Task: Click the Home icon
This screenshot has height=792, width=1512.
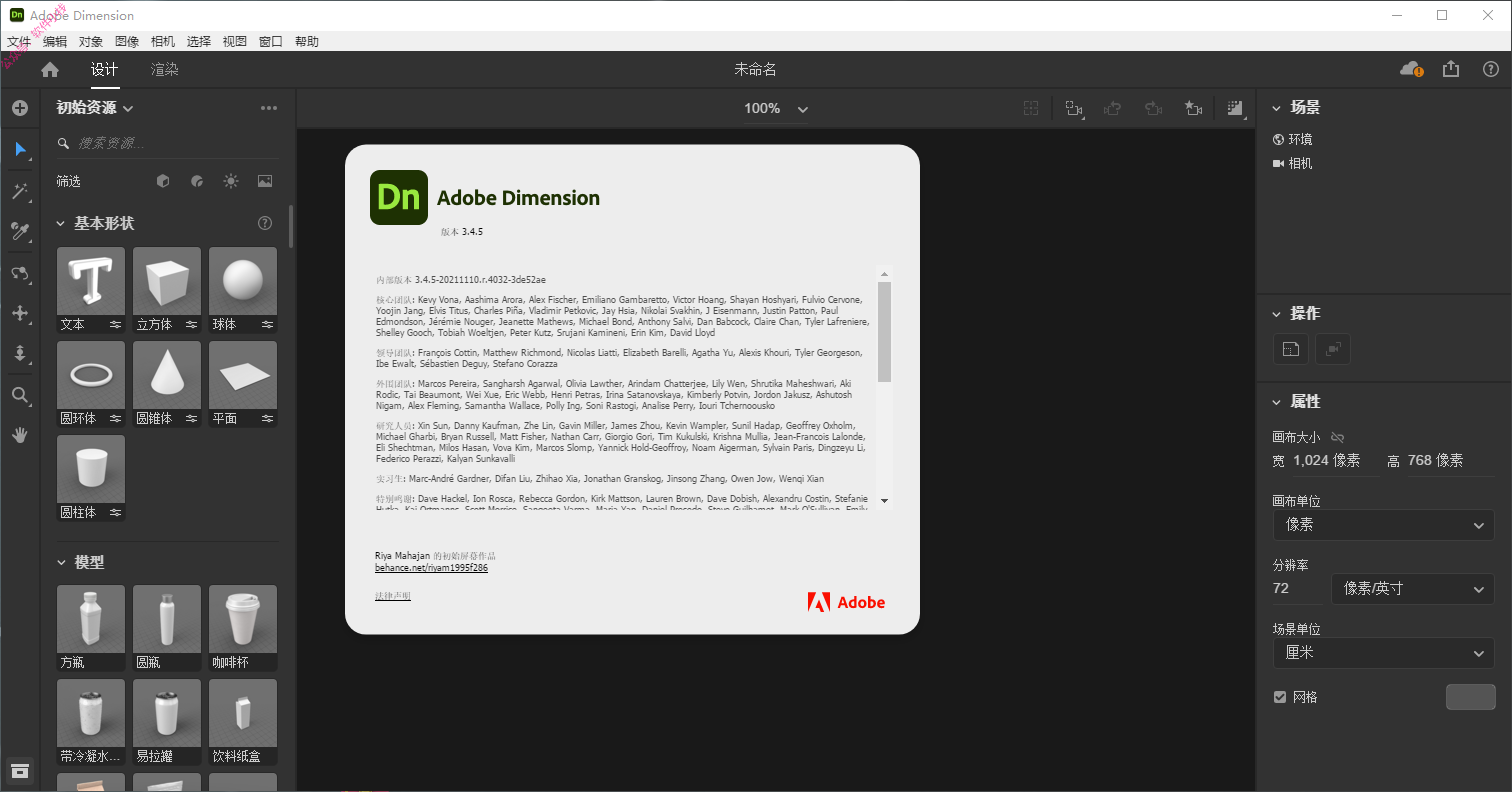Action: (x=50, y=69)
